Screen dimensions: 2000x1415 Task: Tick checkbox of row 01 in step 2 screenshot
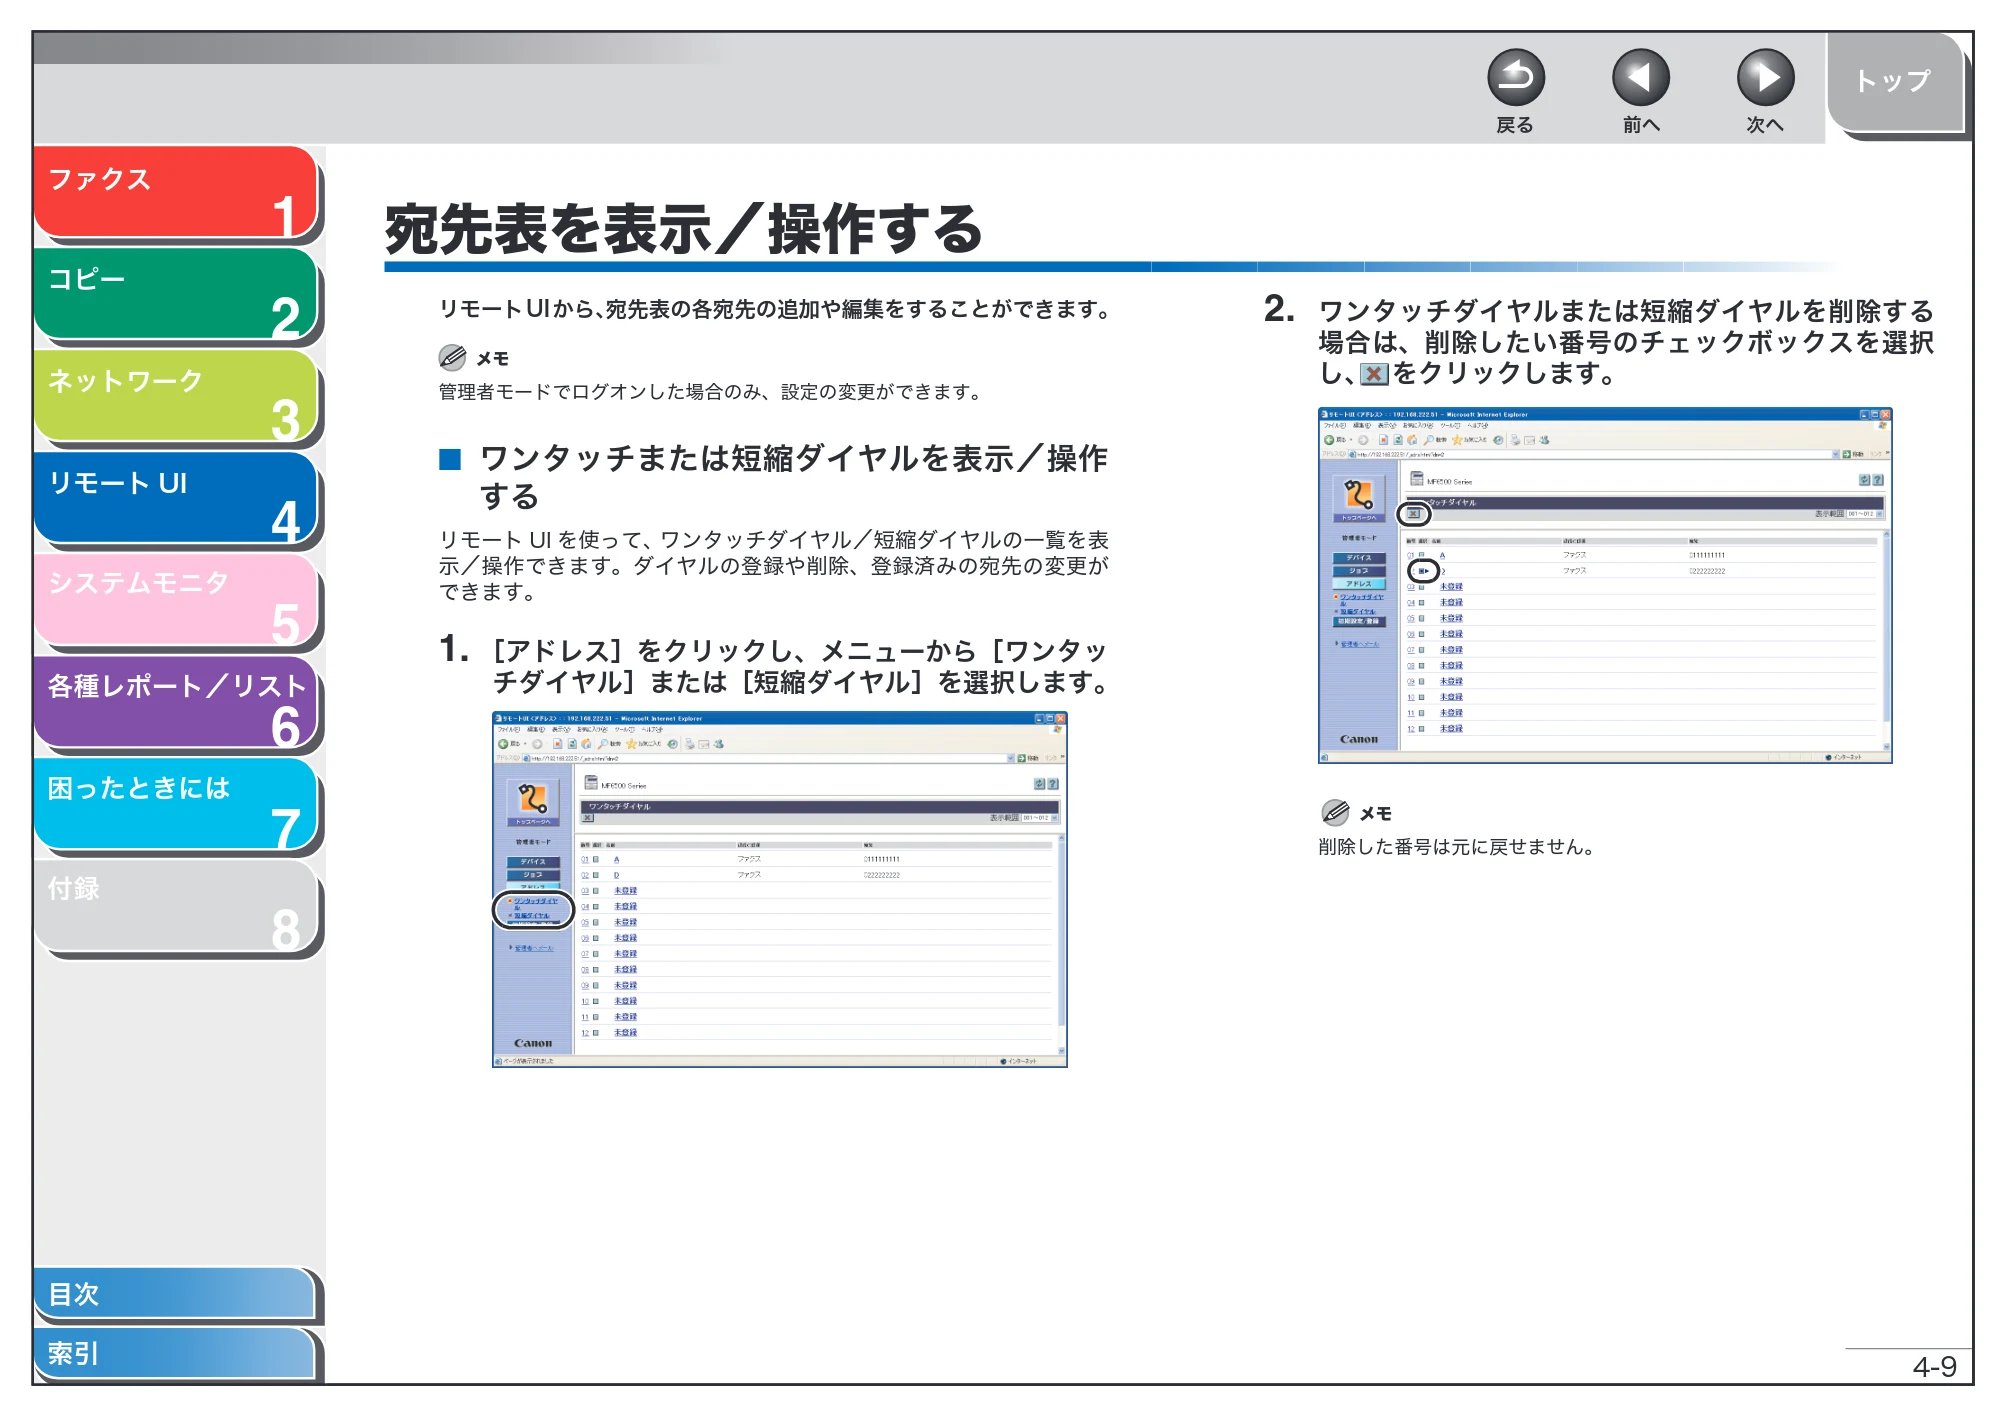pos(1421,555)
